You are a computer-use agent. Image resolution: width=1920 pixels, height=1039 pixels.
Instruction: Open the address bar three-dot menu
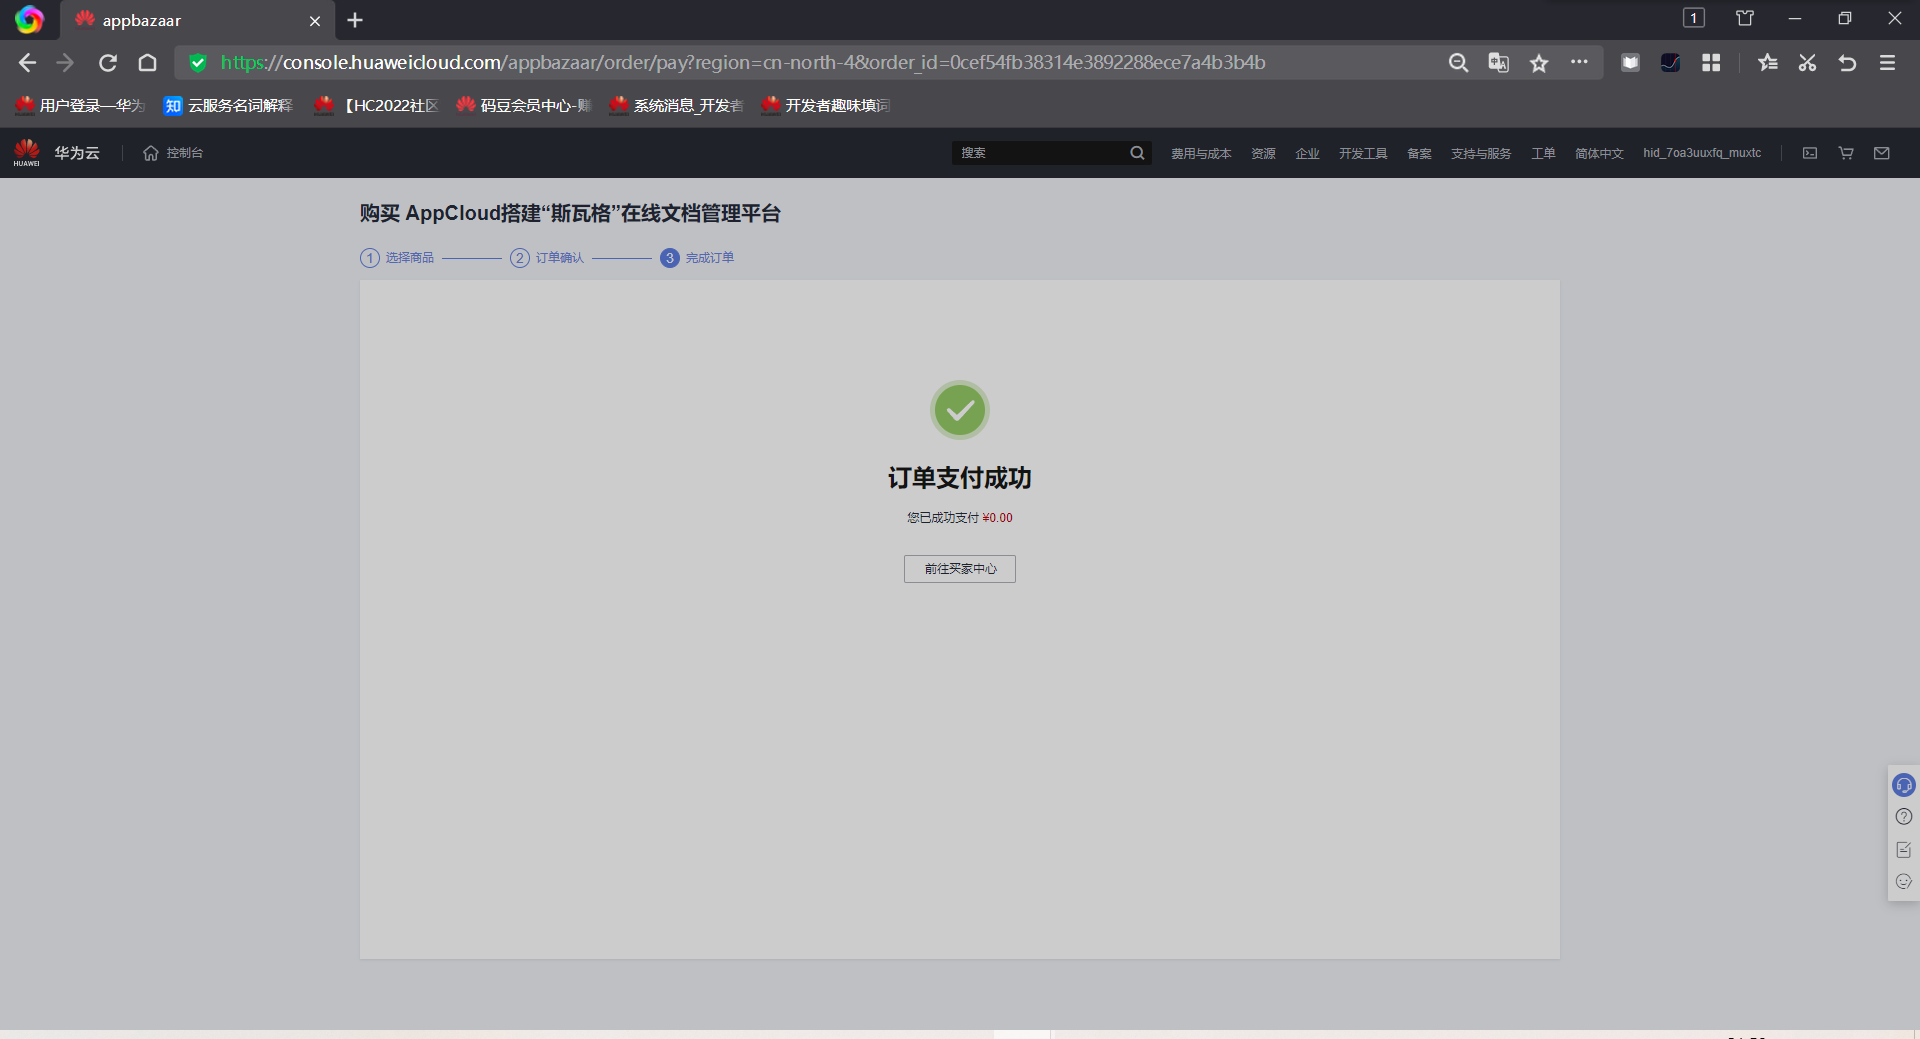click(1579, 62)
